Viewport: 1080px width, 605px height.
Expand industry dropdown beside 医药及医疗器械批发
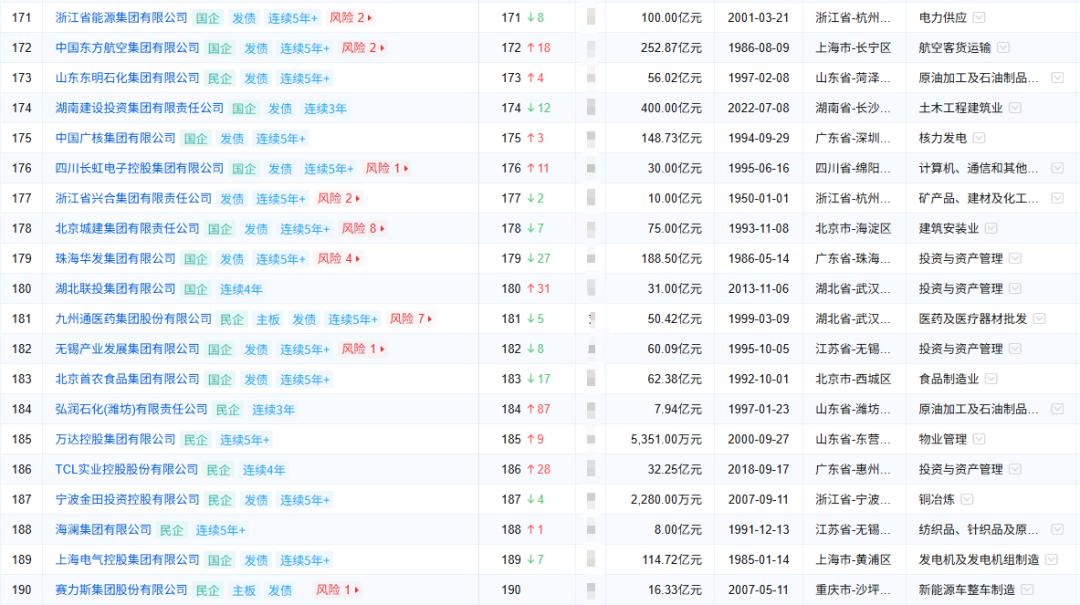point(1039,319)
